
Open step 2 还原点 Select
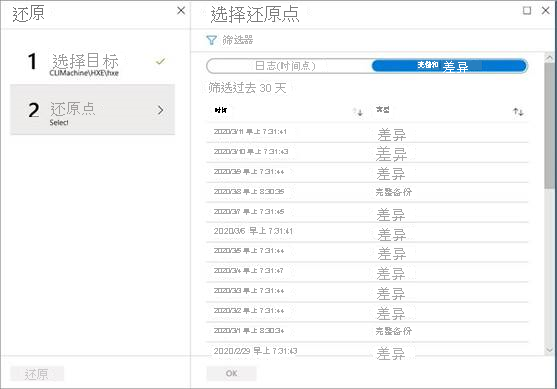click(92, 109)
